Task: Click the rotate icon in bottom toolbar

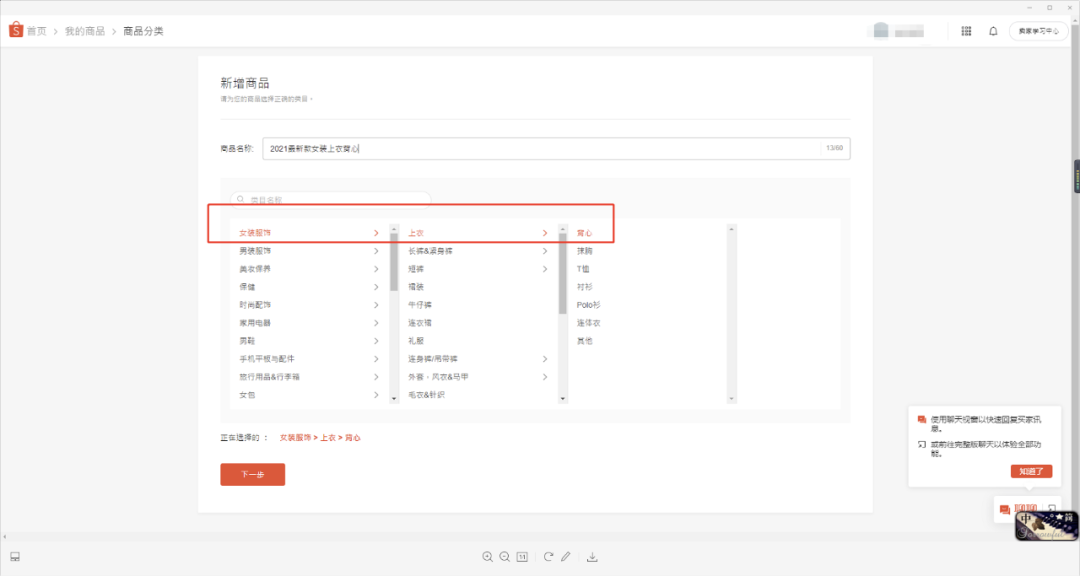Action: [548, 557]
